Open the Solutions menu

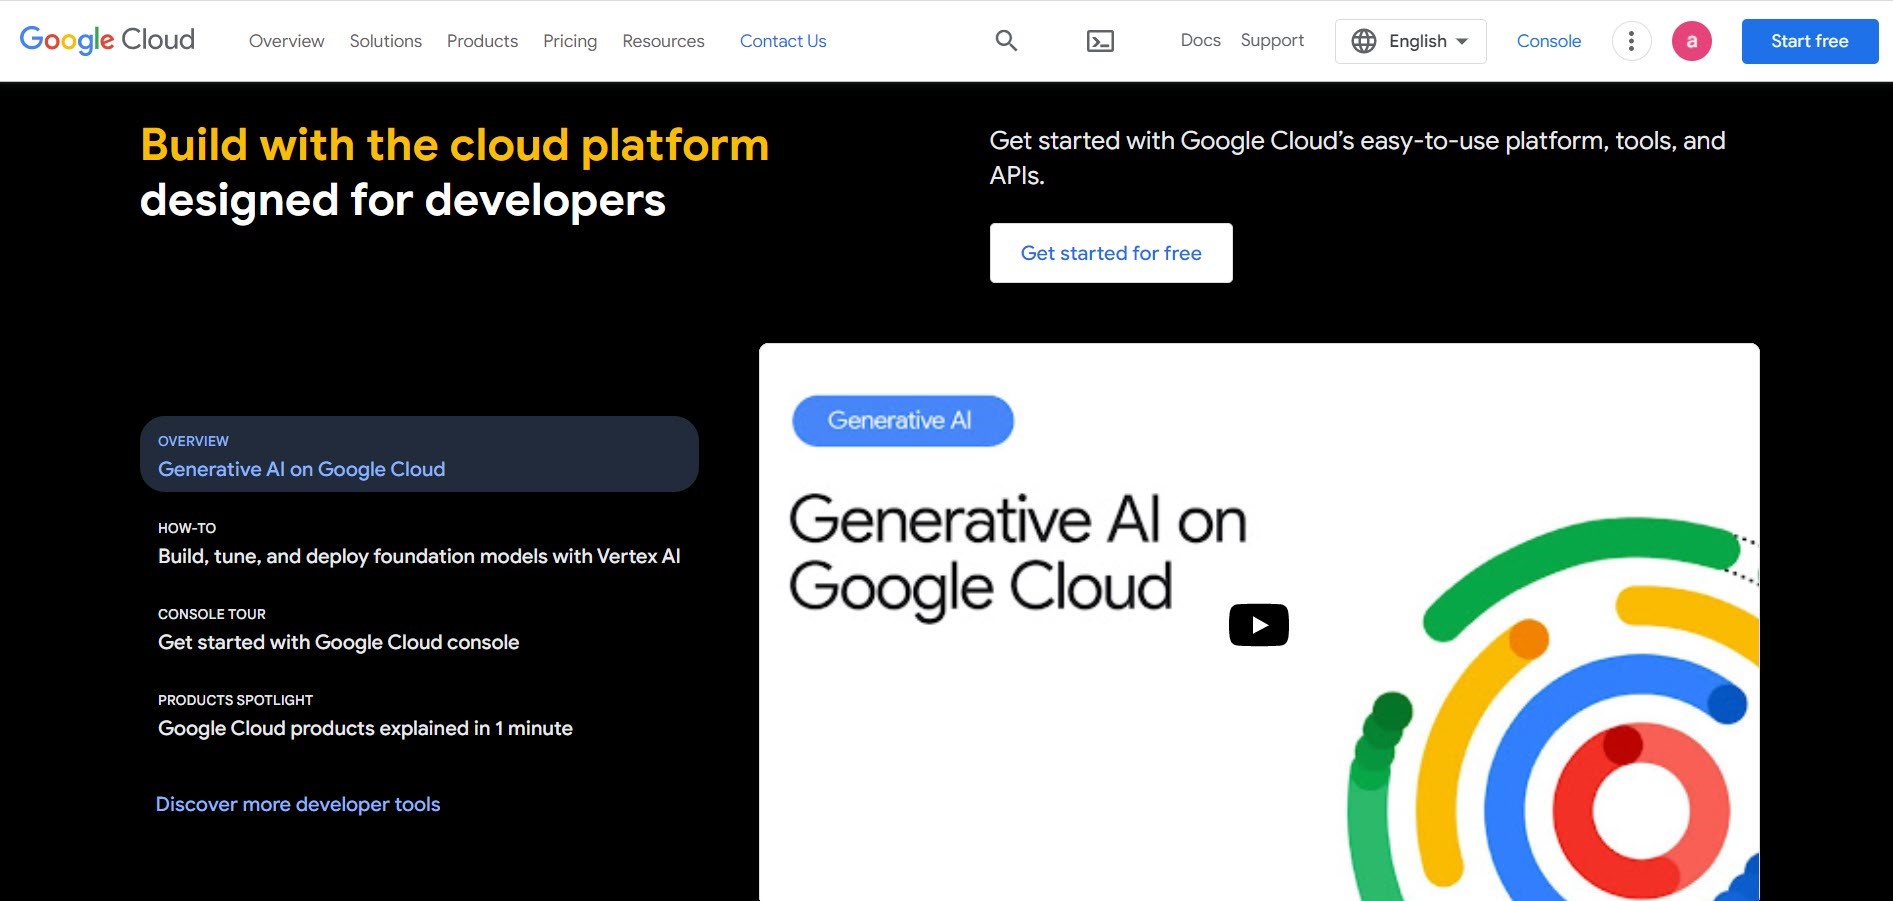[x=385, y=41]
